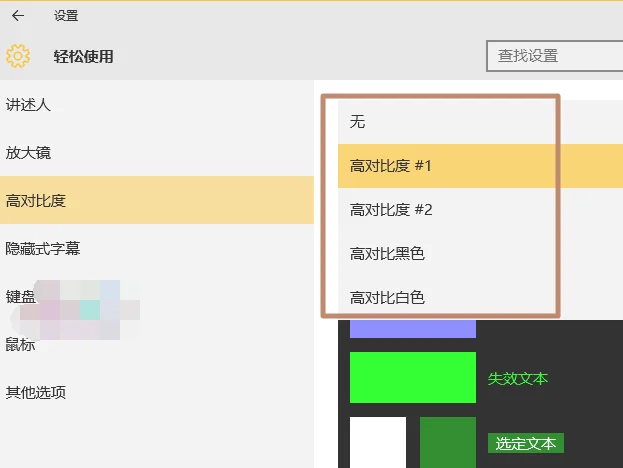623x468 pixels.
Task: Select 高对比度 #1 theme option
Action: click(447, 166)
